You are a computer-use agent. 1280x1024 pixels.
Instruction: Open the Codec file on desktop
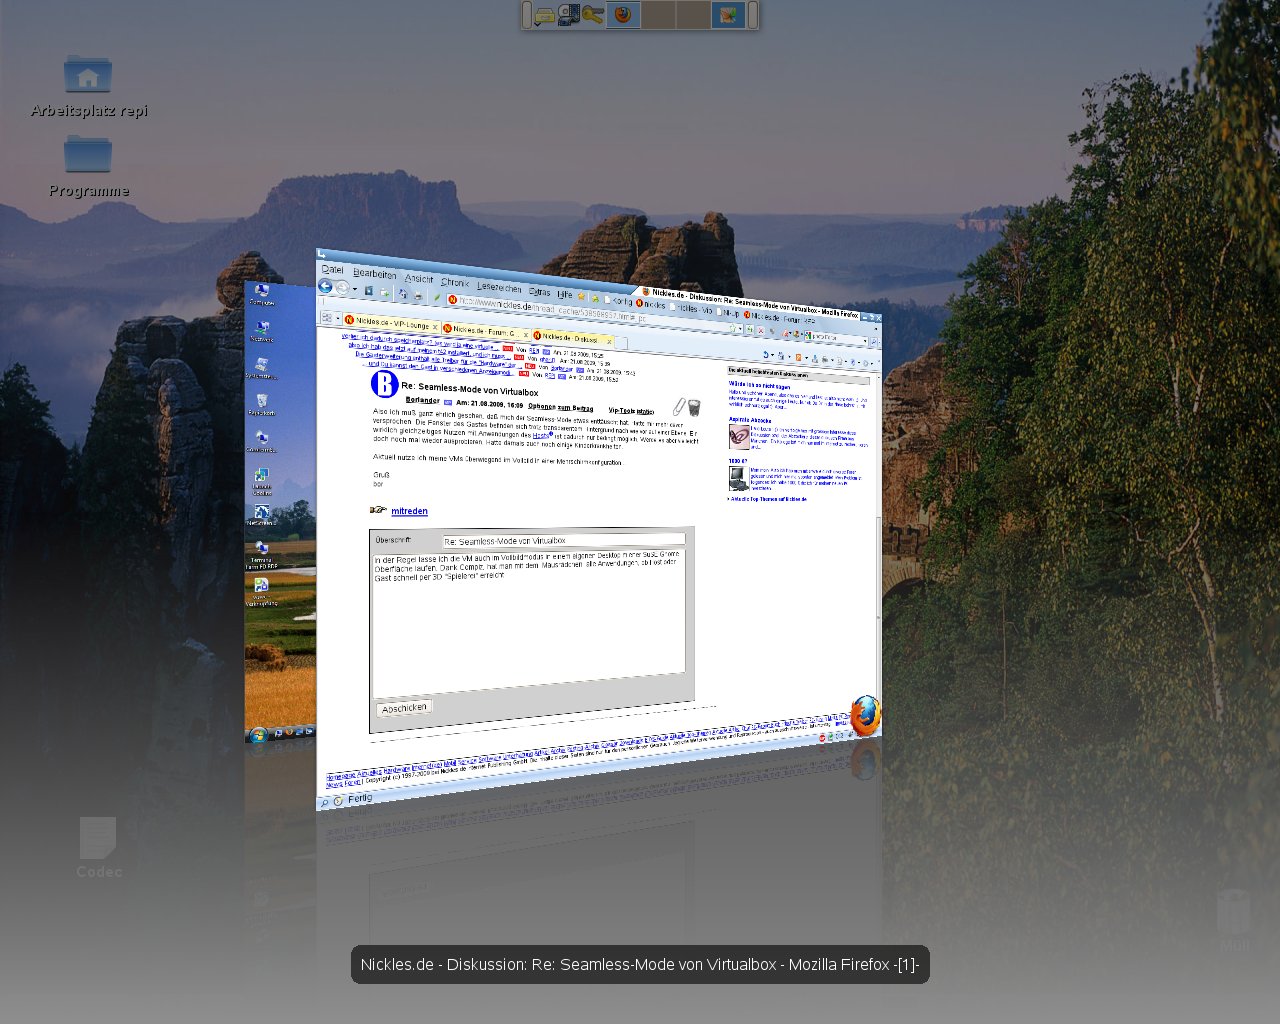[x=98, y=848]
